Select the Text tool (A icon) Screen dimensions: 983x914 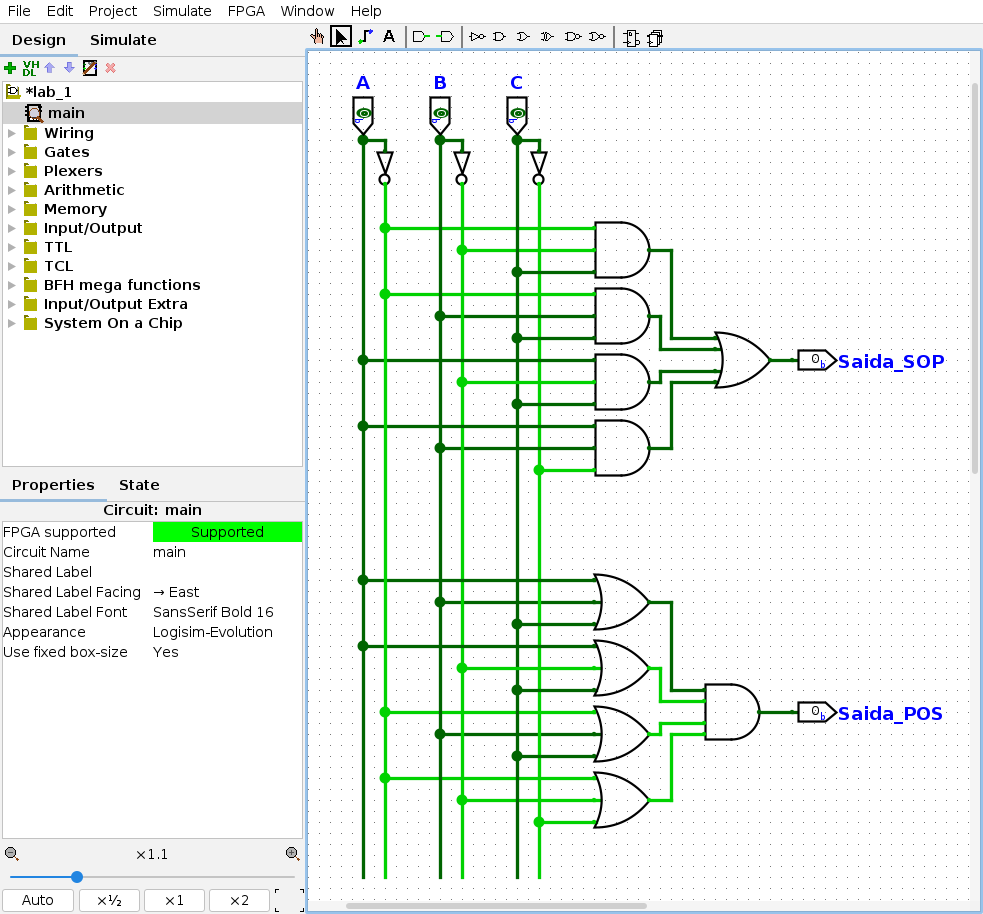(x=389, y=37)
